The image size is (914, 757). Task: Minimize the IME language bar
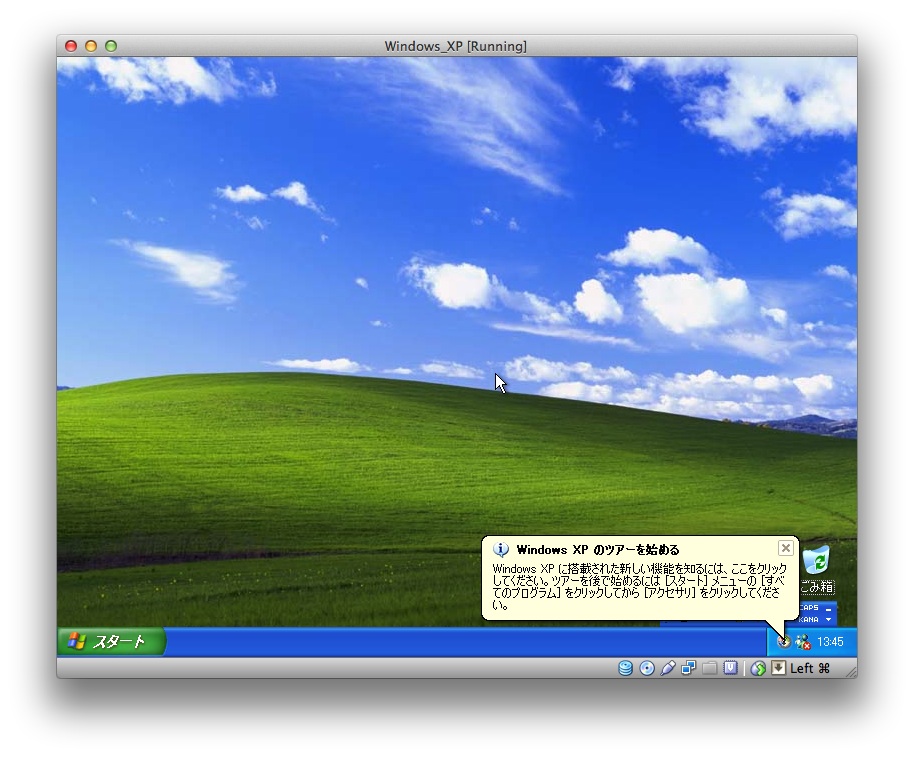(x=829, y=608)
